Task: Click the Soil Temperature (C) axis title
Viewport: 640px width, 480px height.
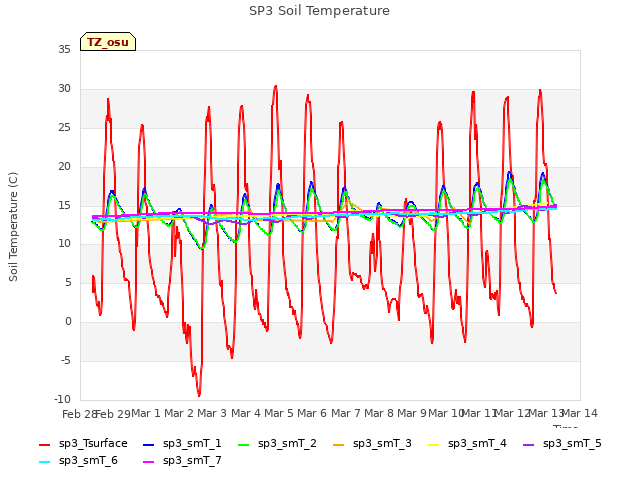Action: tap(13, 227)
